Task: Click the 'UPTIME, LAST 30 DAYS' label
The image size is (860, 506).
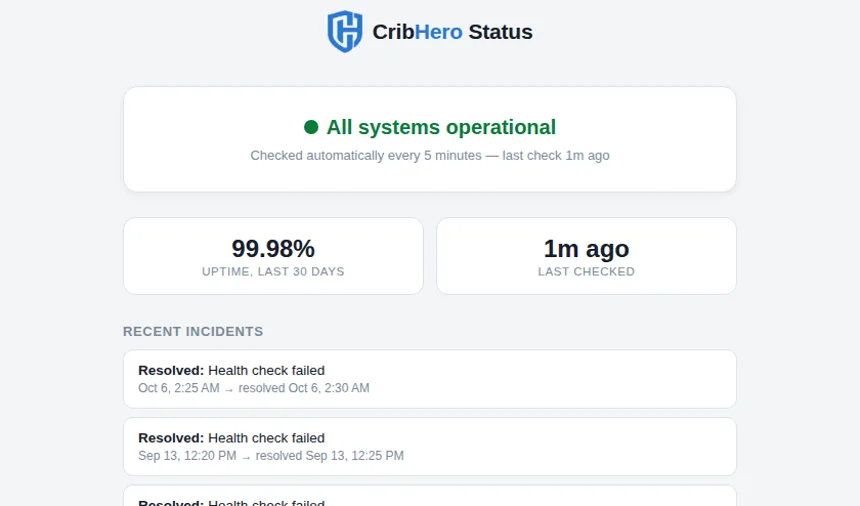Action: pos(273,271)
